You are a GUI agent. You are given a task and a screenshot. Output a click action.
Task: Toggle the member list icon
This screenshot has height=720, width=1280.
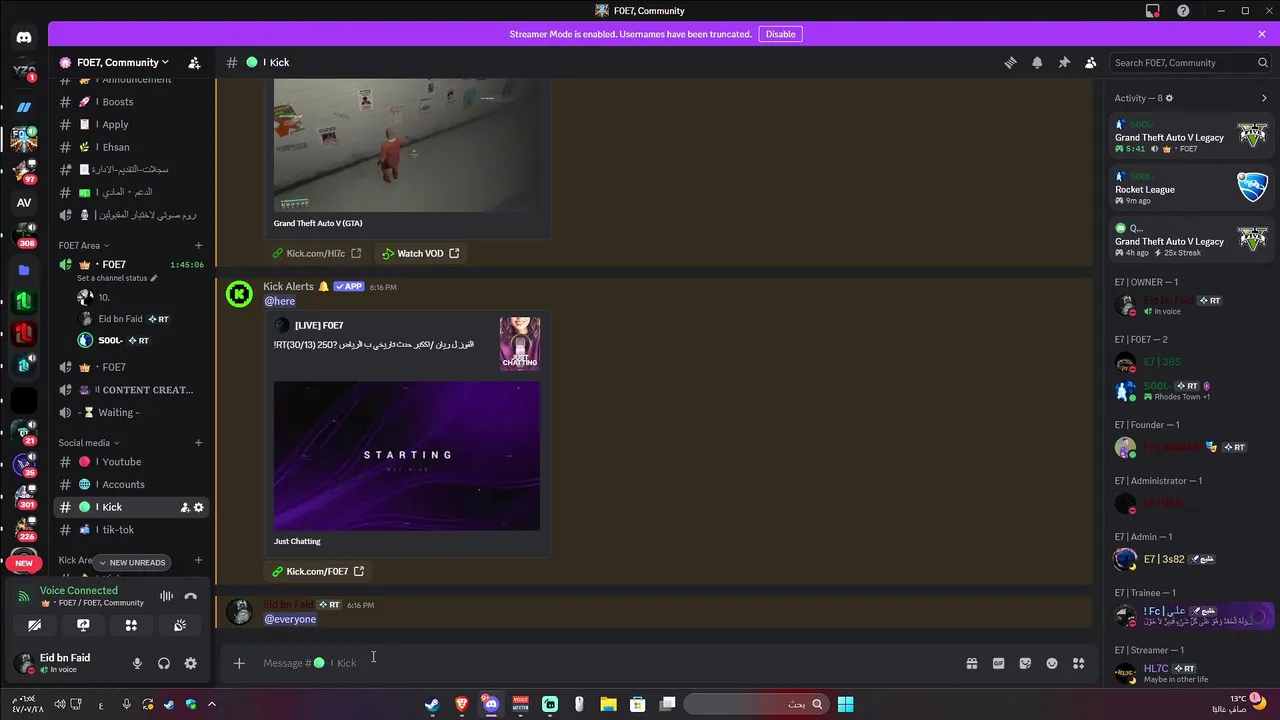coord(1091,62)
